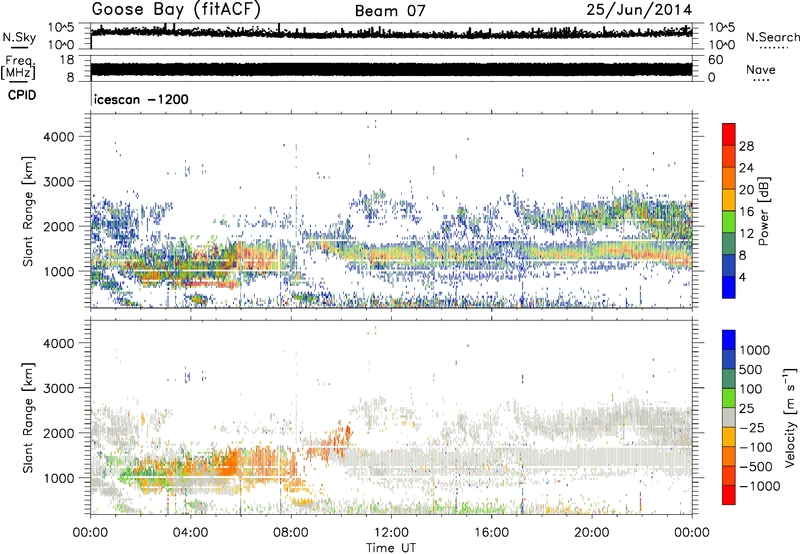
Task: Click the 'Time UT' axis title
Action: (x=391, y=548)
